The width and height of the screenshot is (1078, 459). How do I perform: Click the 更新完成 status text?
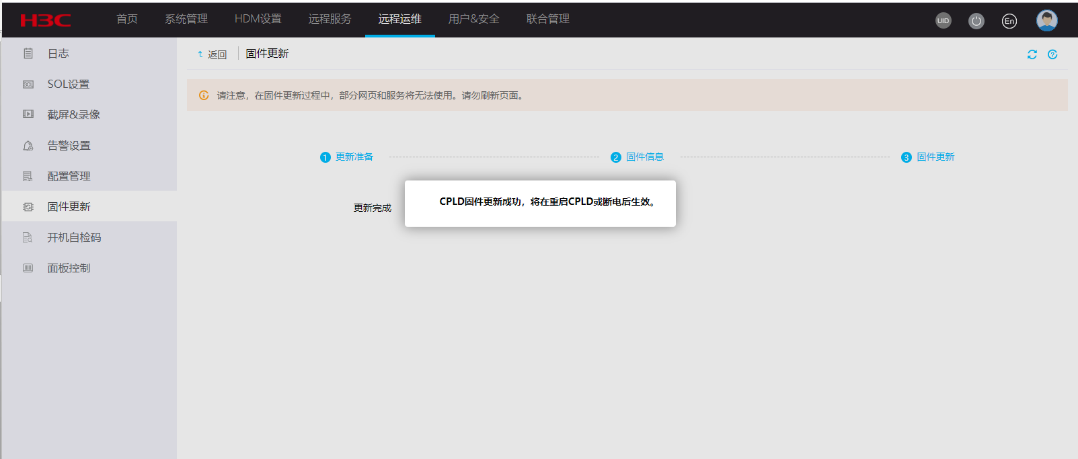tap(373, 208)
